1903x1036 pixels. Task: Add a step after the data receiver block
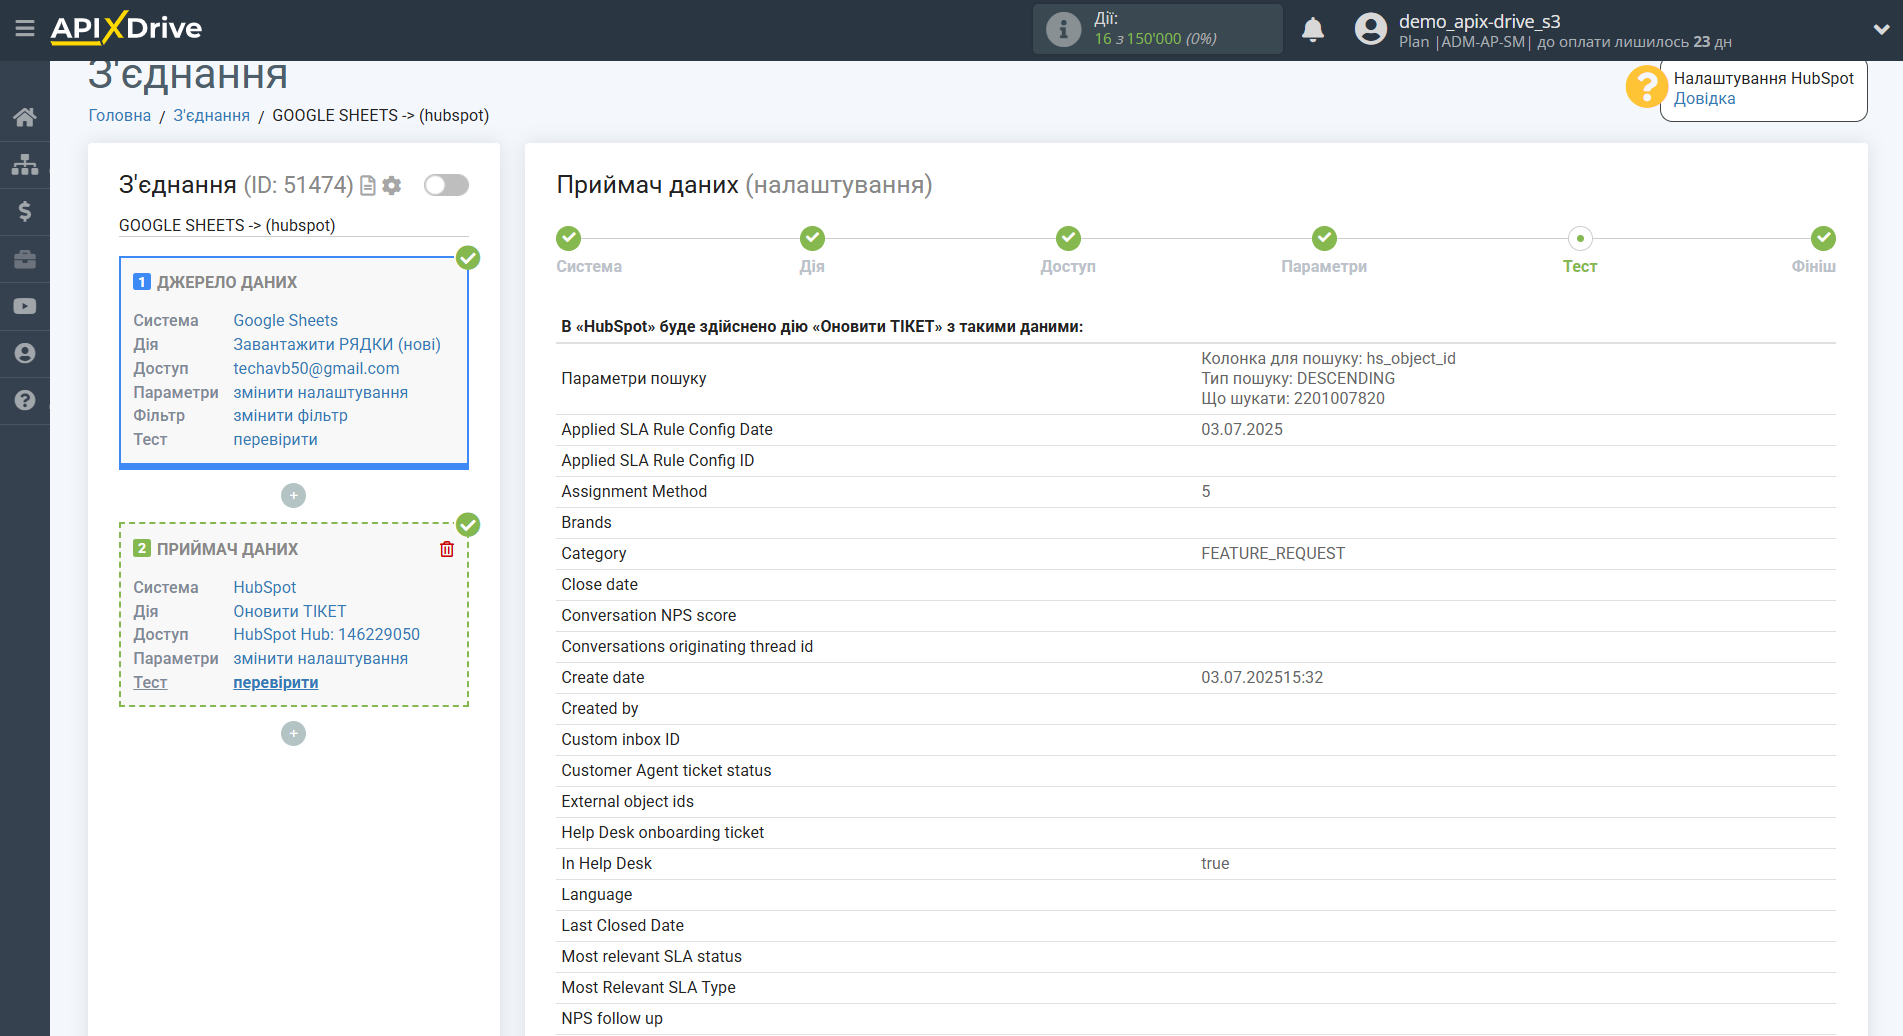tap(293, 734)
